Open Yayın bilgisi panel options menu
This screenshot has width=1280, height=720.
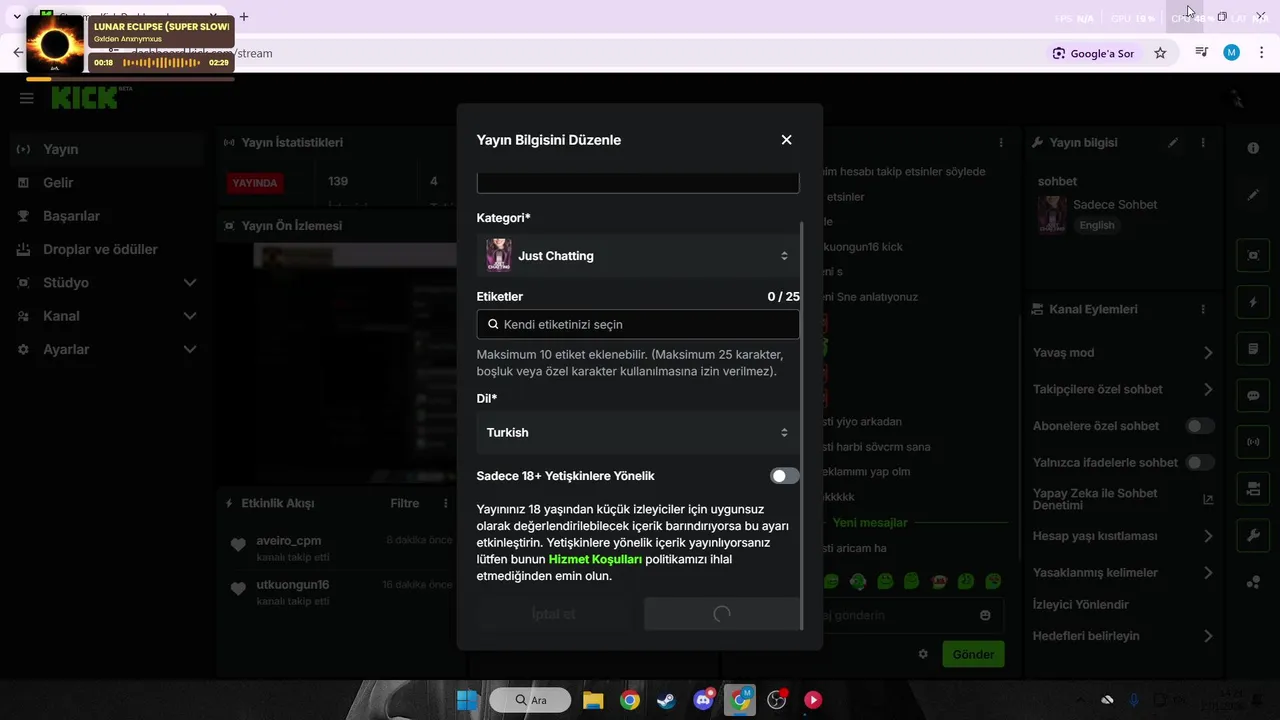1203,143
